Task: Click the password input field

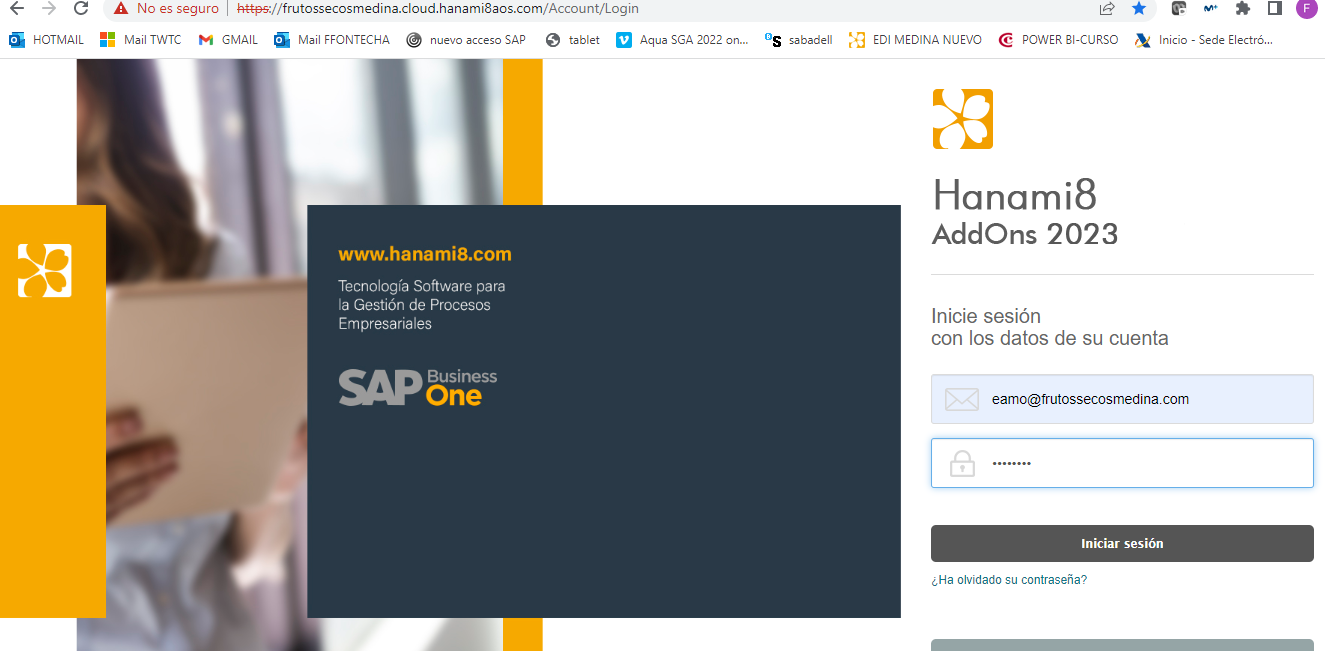Action: [x=1122, y=463]
